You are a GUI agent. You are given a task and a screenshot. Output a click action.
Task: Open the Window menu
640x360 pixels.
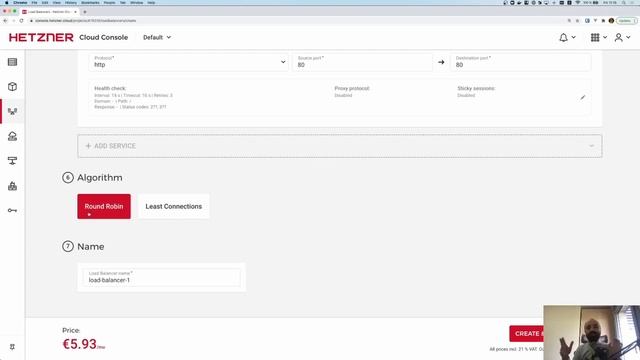tap(136, 2)
